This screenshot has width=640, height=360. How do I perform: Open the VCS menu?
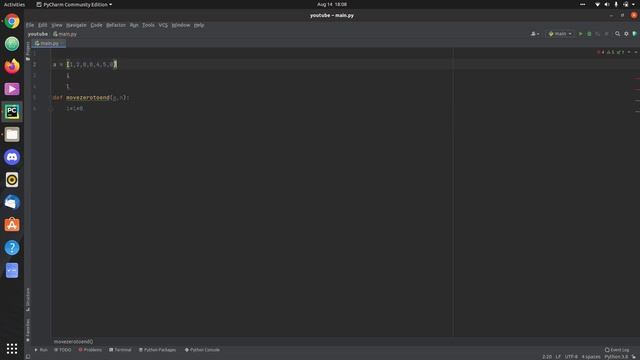[x=163, y=25]
